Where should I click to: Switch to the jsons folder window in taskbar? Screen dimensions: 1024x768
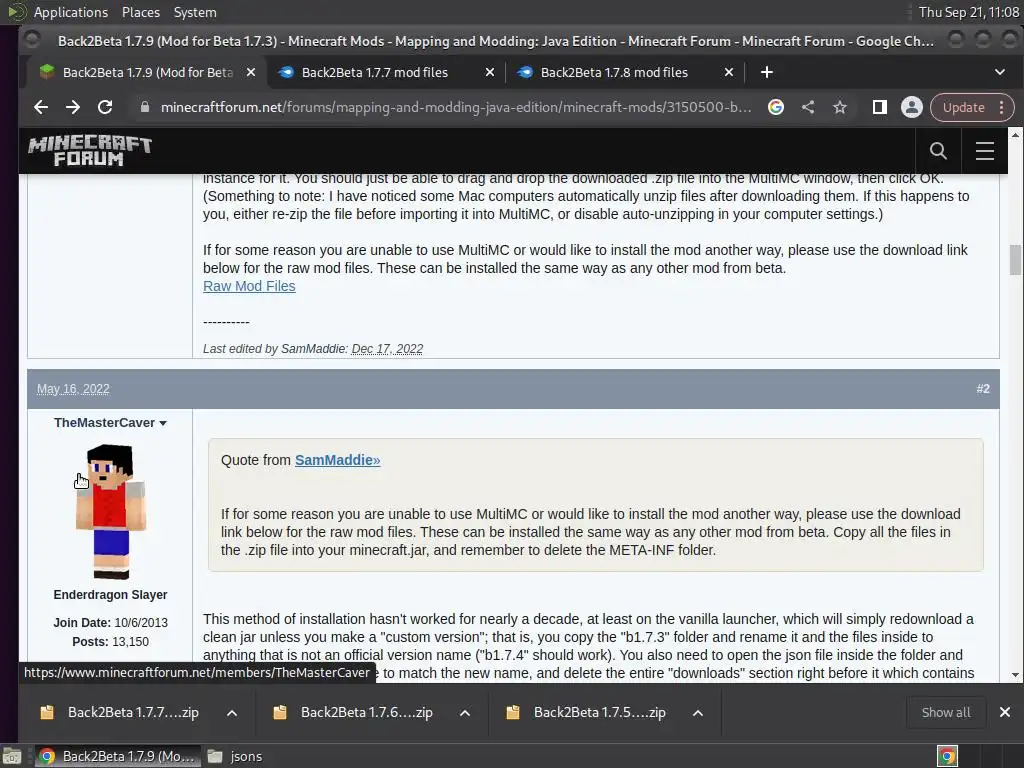235,756
